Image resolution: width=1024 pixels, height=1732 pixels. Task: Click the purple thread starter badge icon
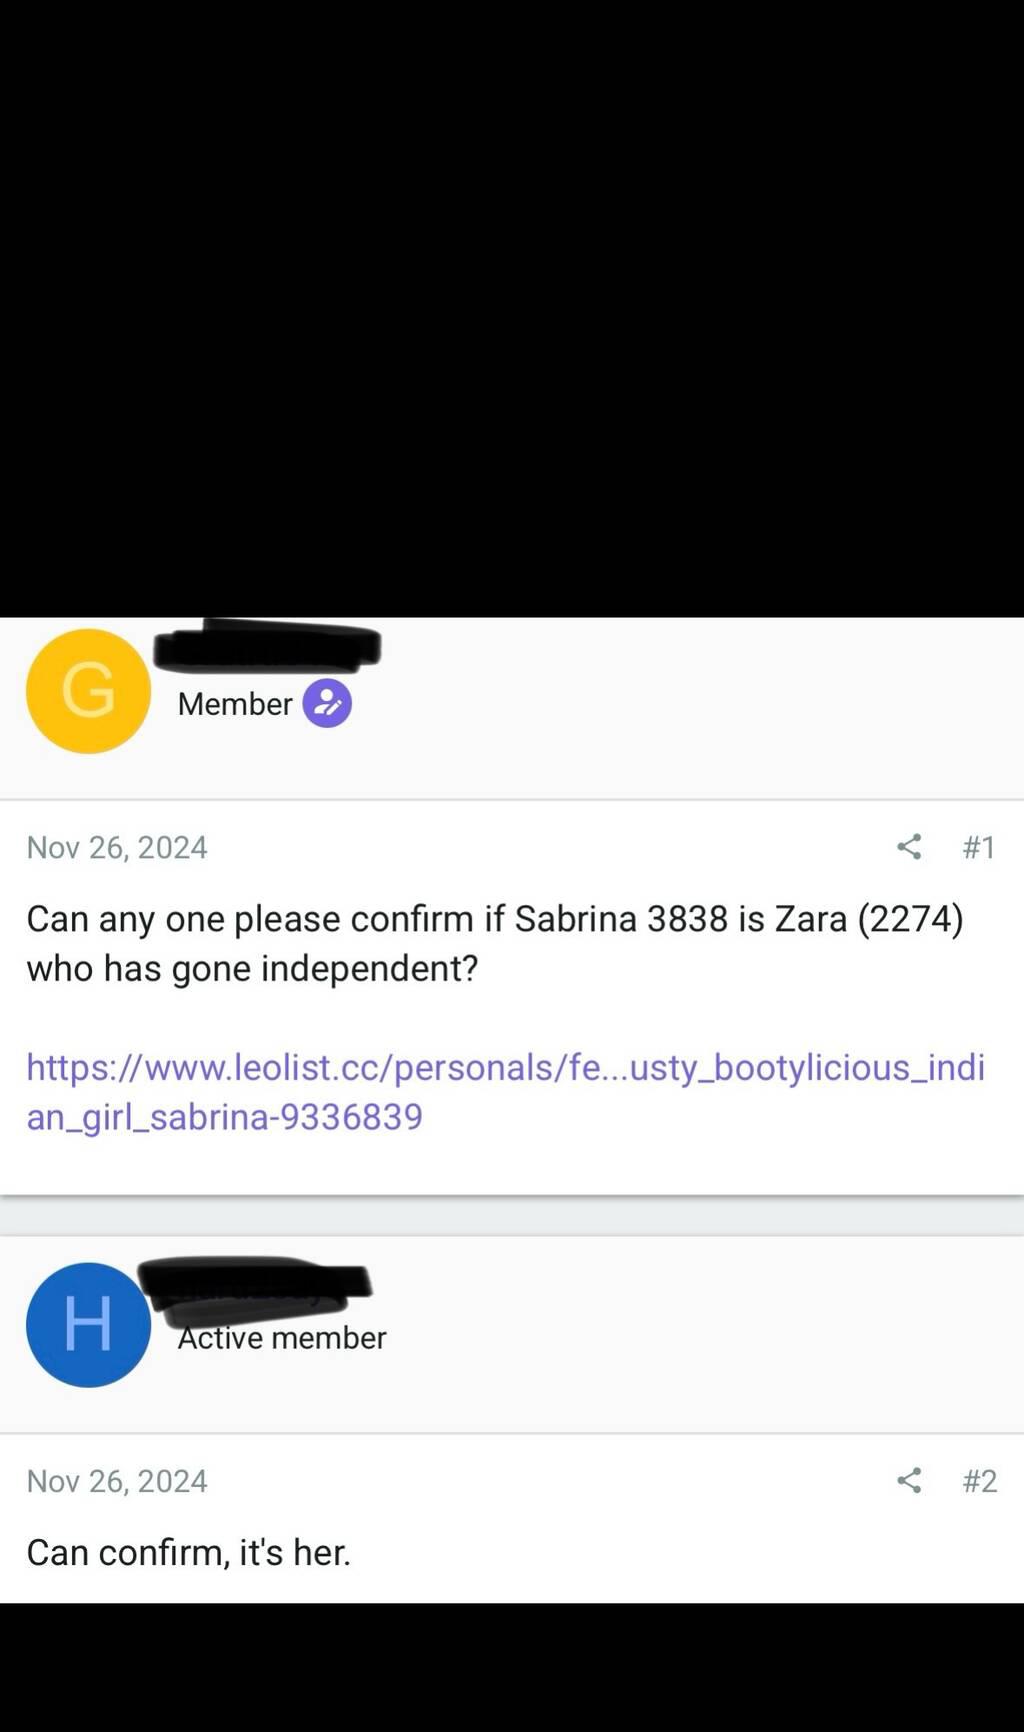point(327,703)
